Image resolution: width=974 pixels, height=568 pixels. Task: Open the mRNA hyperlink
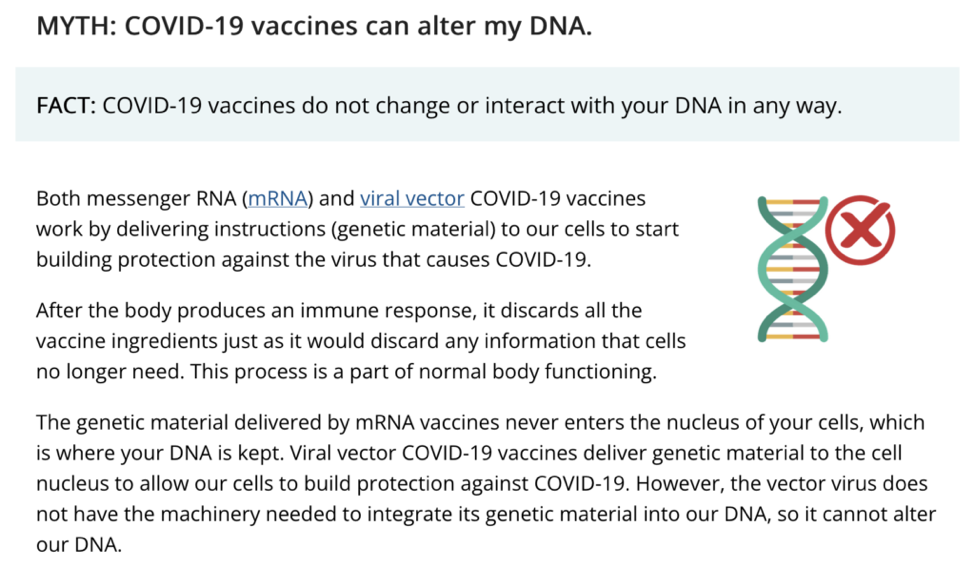point(278,199)
